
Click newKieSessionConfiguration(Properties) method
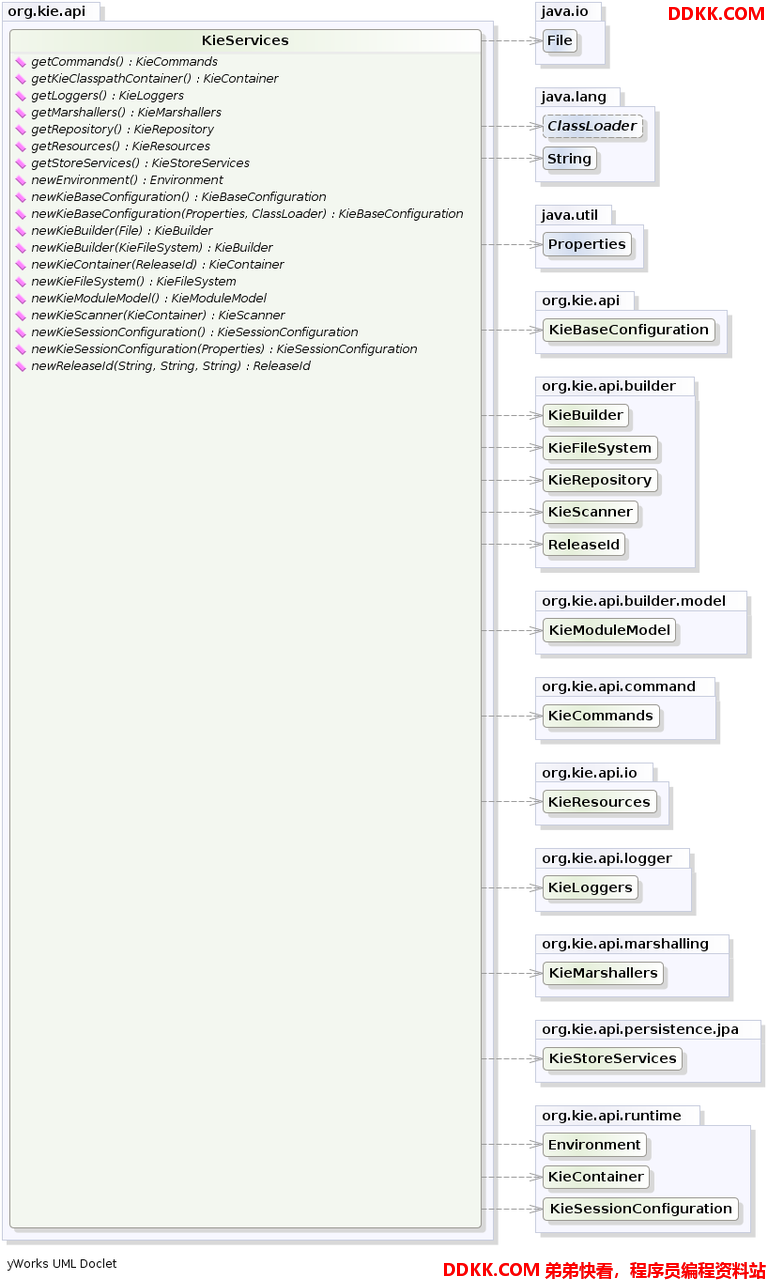[x=224, y=349]
